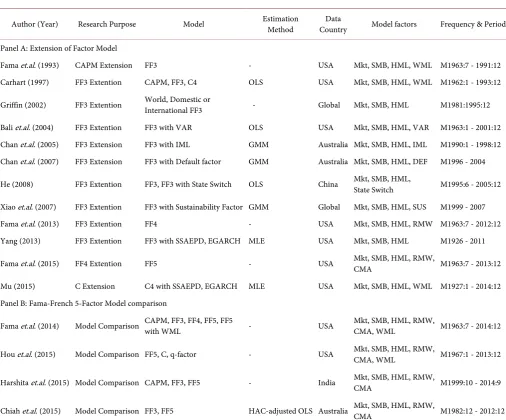
Task: Click 'C4 with SSAEPD, EGARCH' model cell
Action: click(191, 286)
